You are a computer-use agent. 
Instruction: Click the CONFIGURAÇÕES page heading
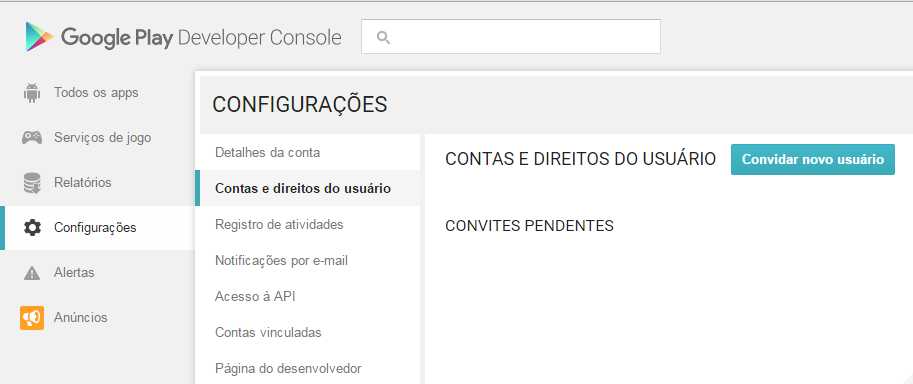(299, 105)
